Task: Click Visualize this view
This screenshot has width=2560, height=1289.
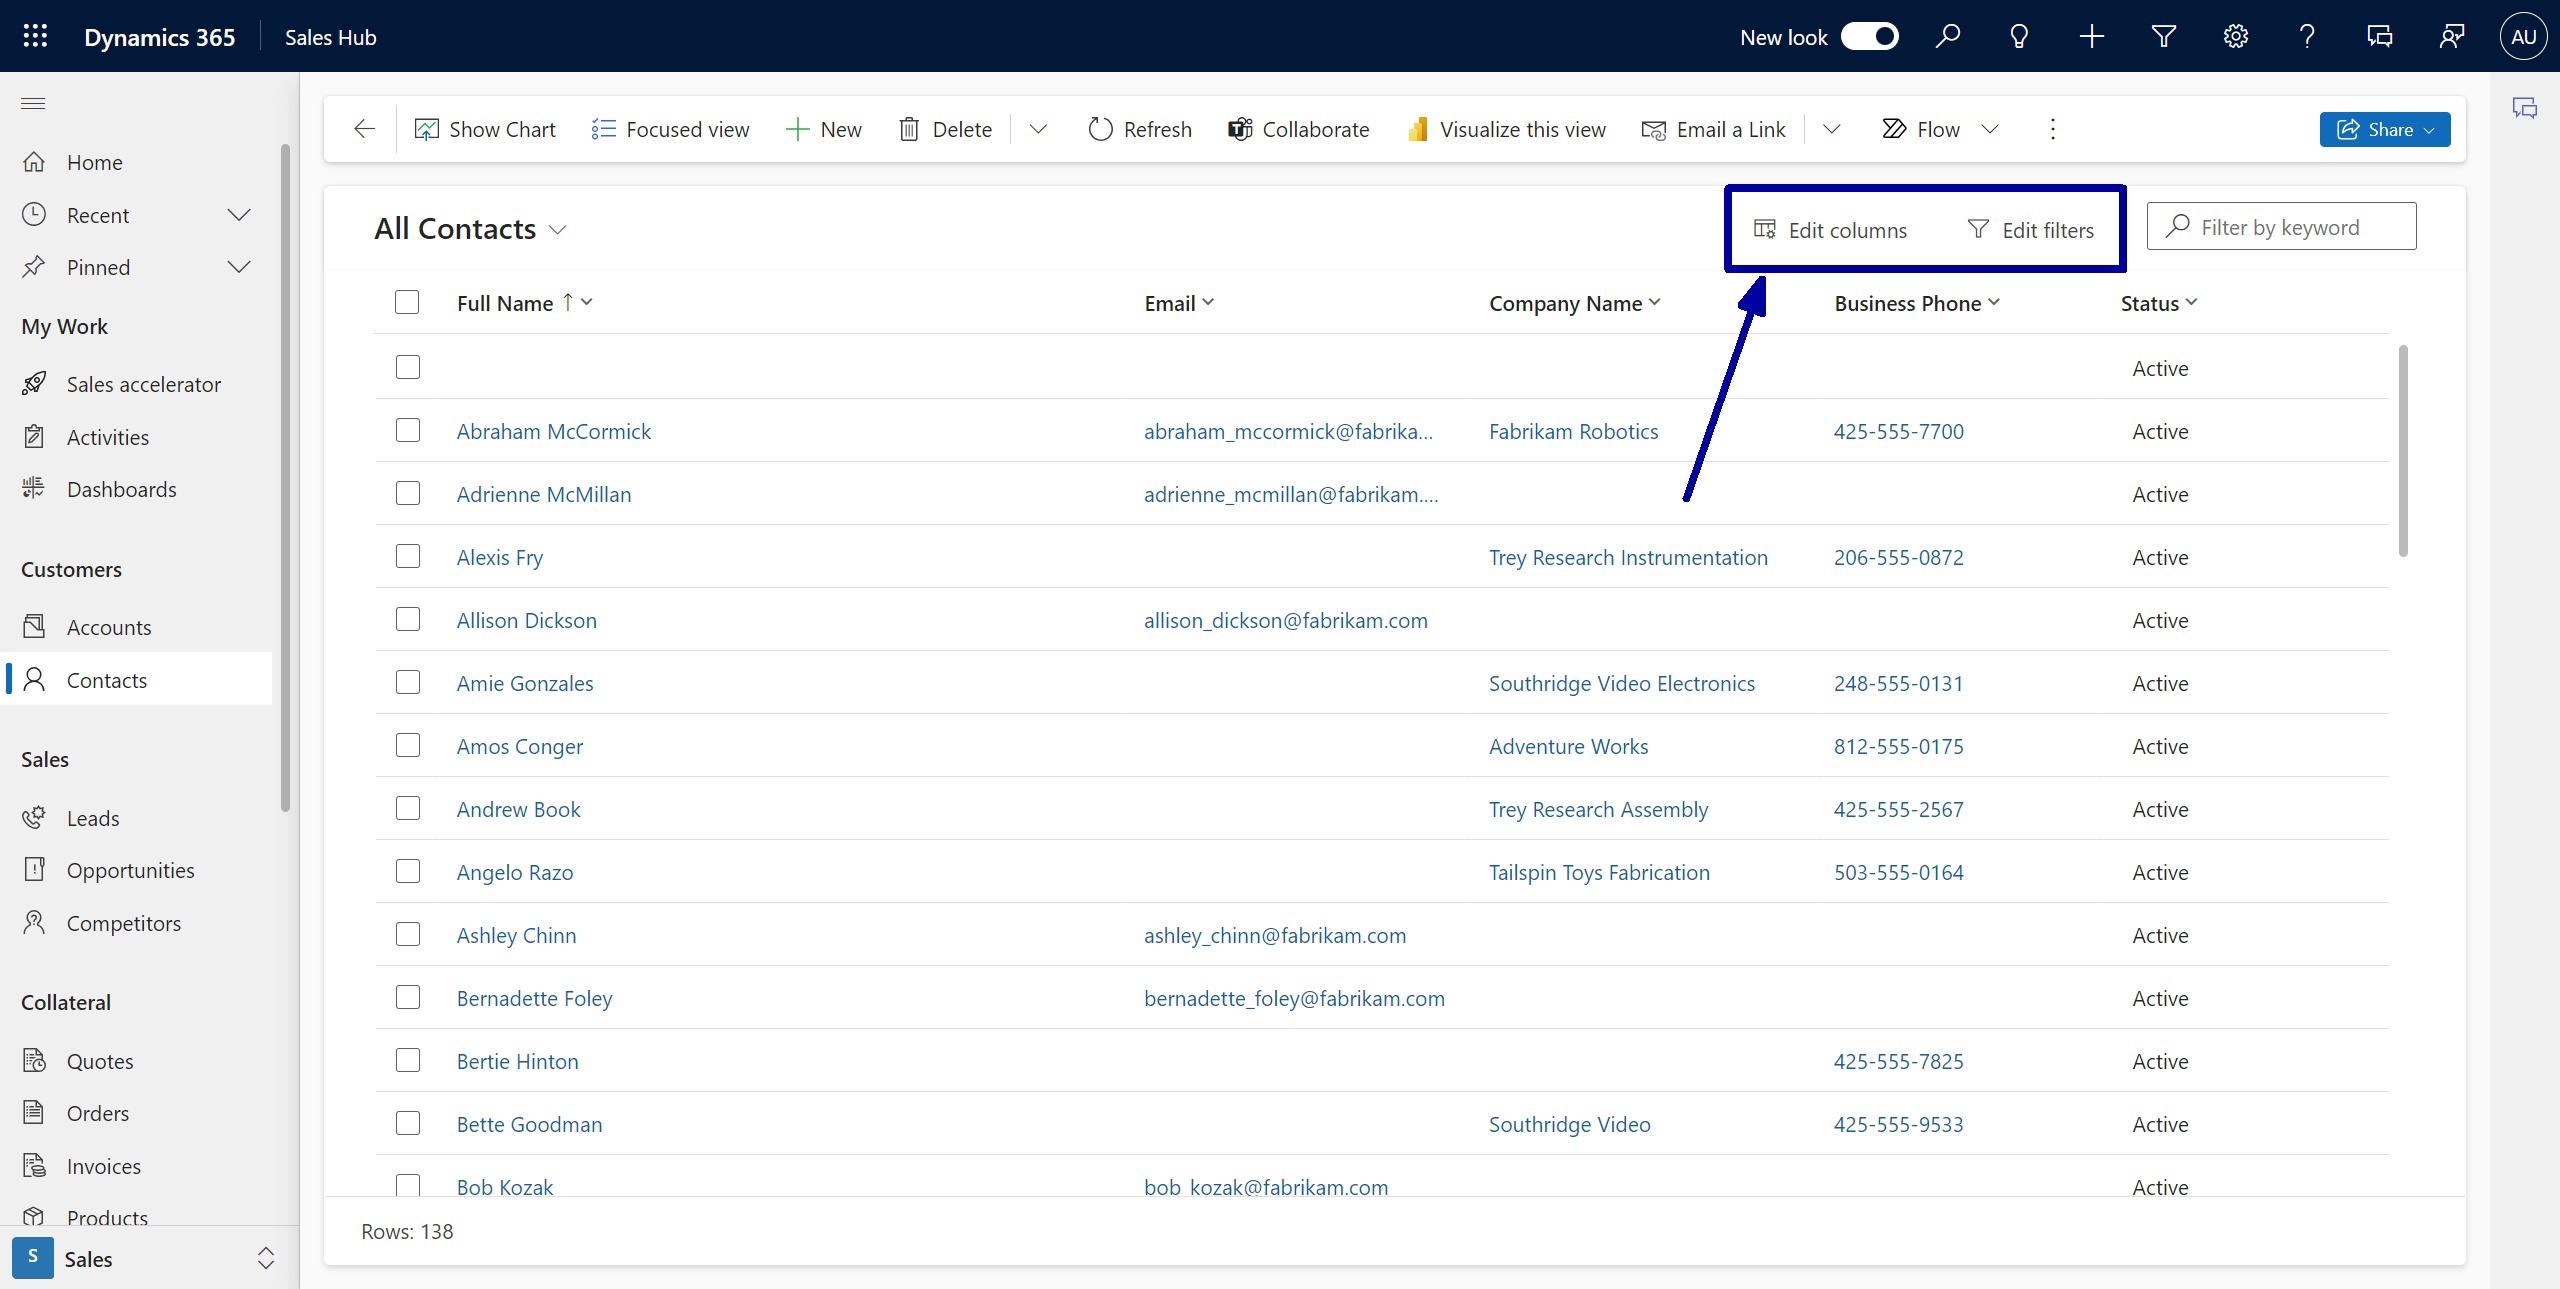Action: tap(1506, 129)
